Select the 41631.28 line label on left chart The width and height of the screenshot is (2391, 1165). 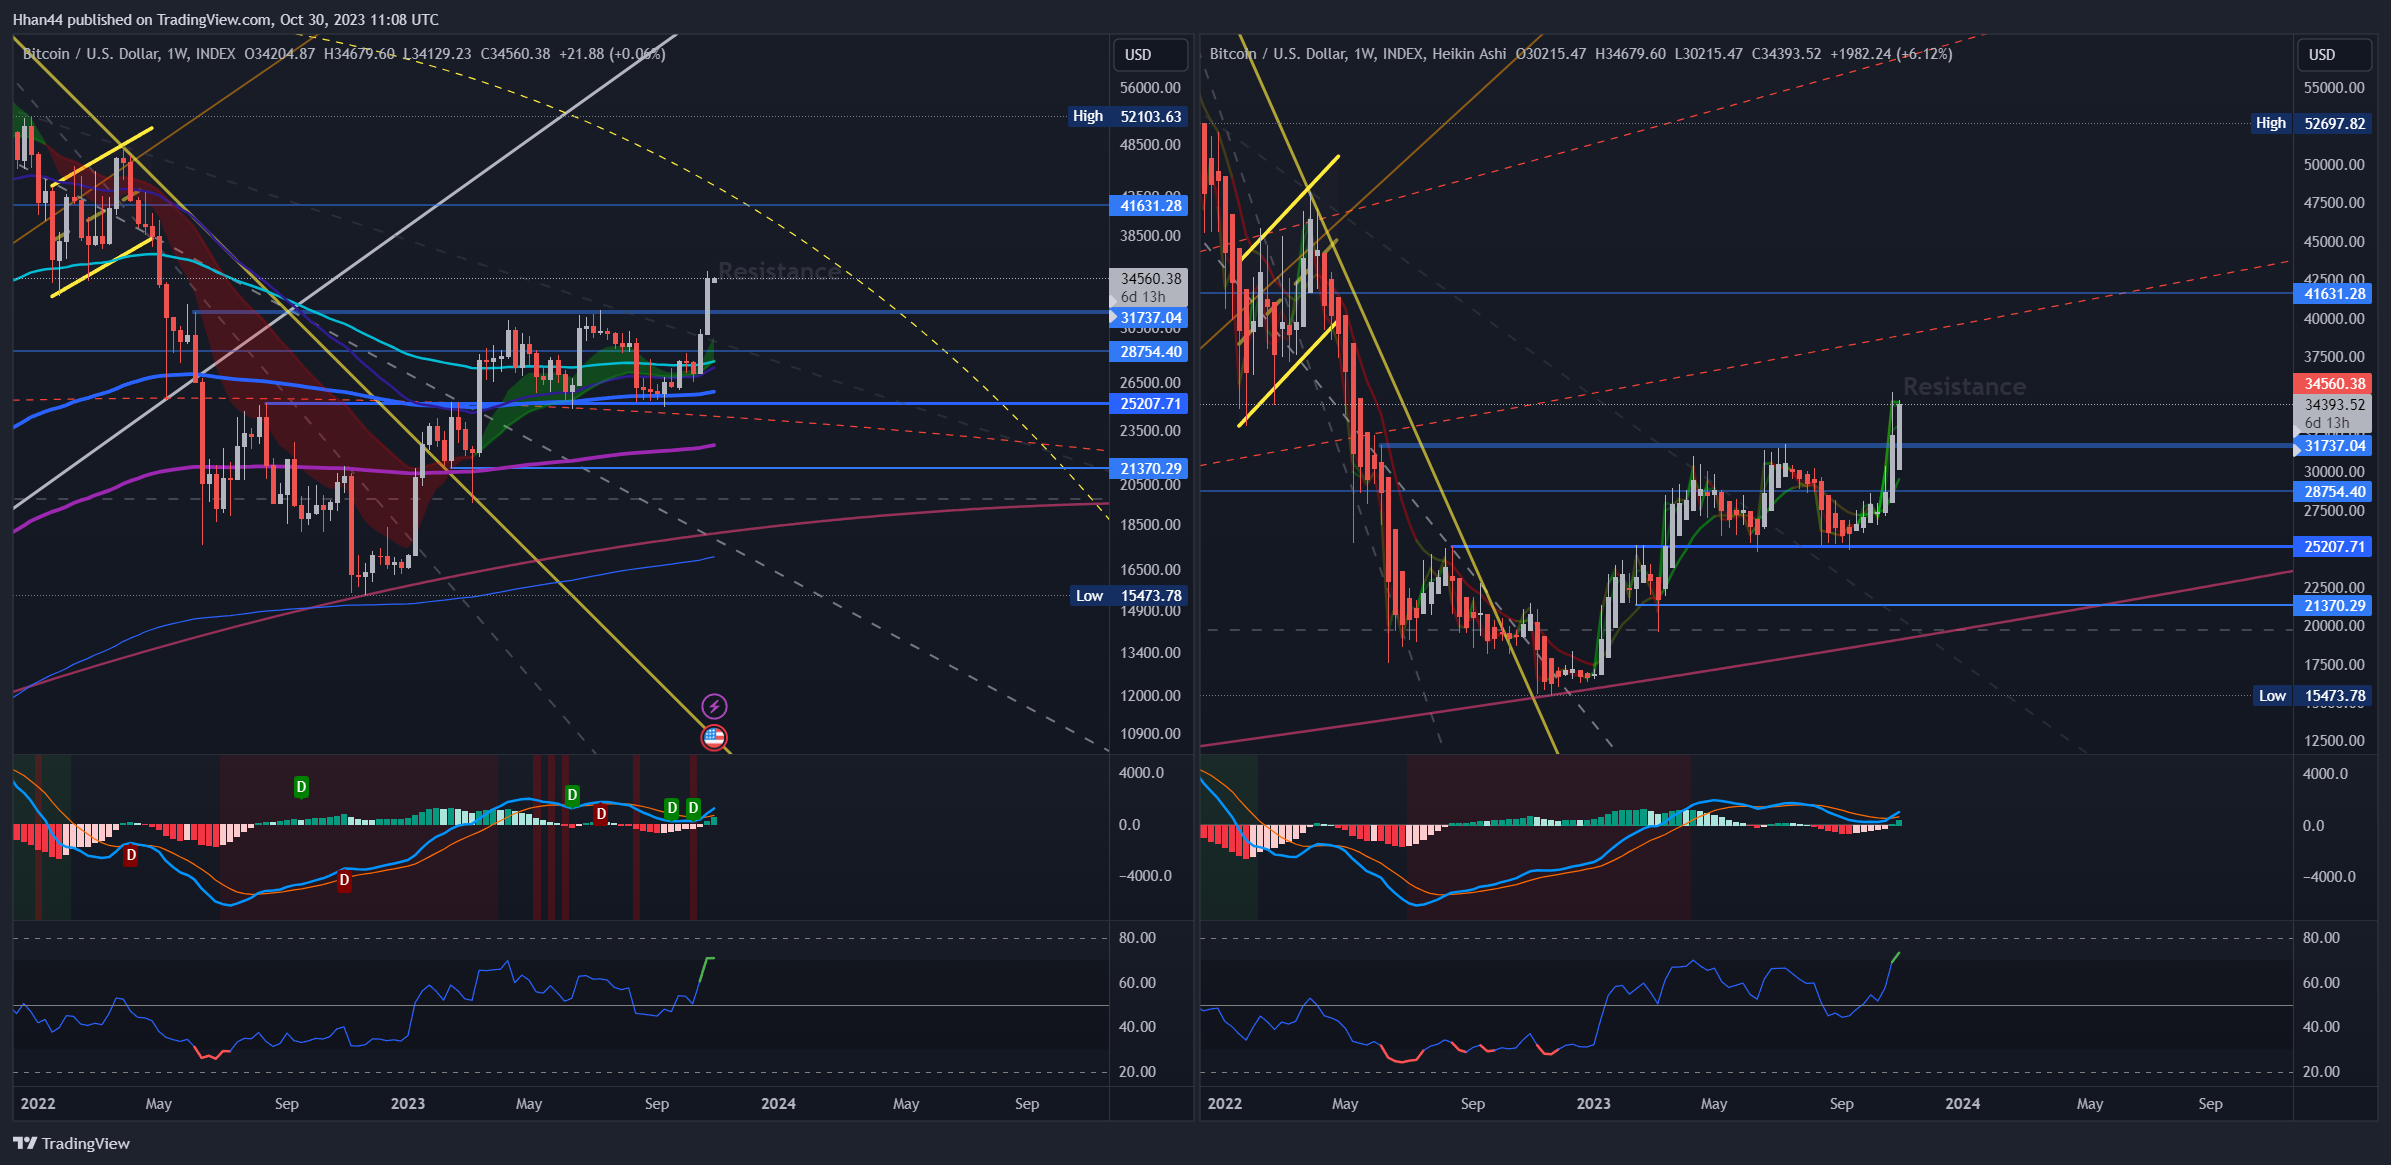(x=1150, y=206)
